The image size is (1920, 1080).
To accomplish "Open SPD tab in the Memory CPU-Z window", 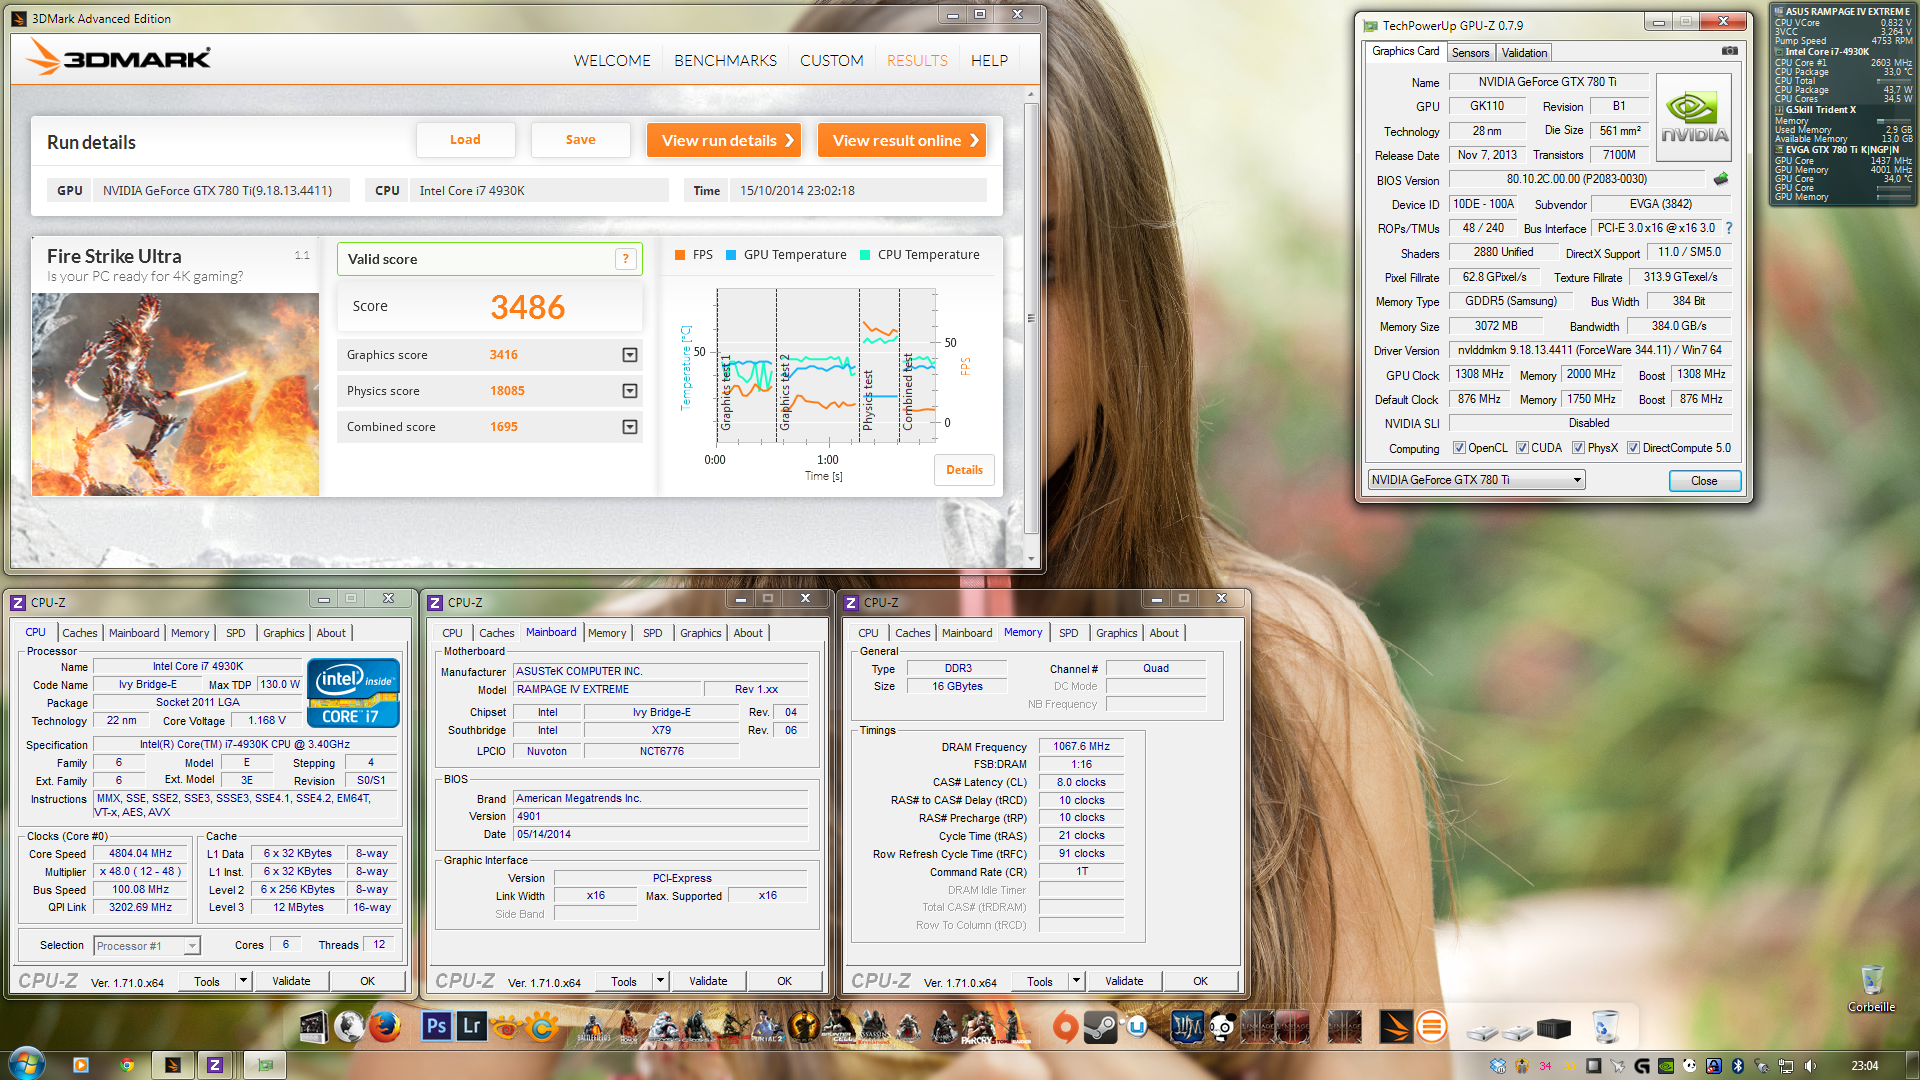I will [x=1068, y=633].
